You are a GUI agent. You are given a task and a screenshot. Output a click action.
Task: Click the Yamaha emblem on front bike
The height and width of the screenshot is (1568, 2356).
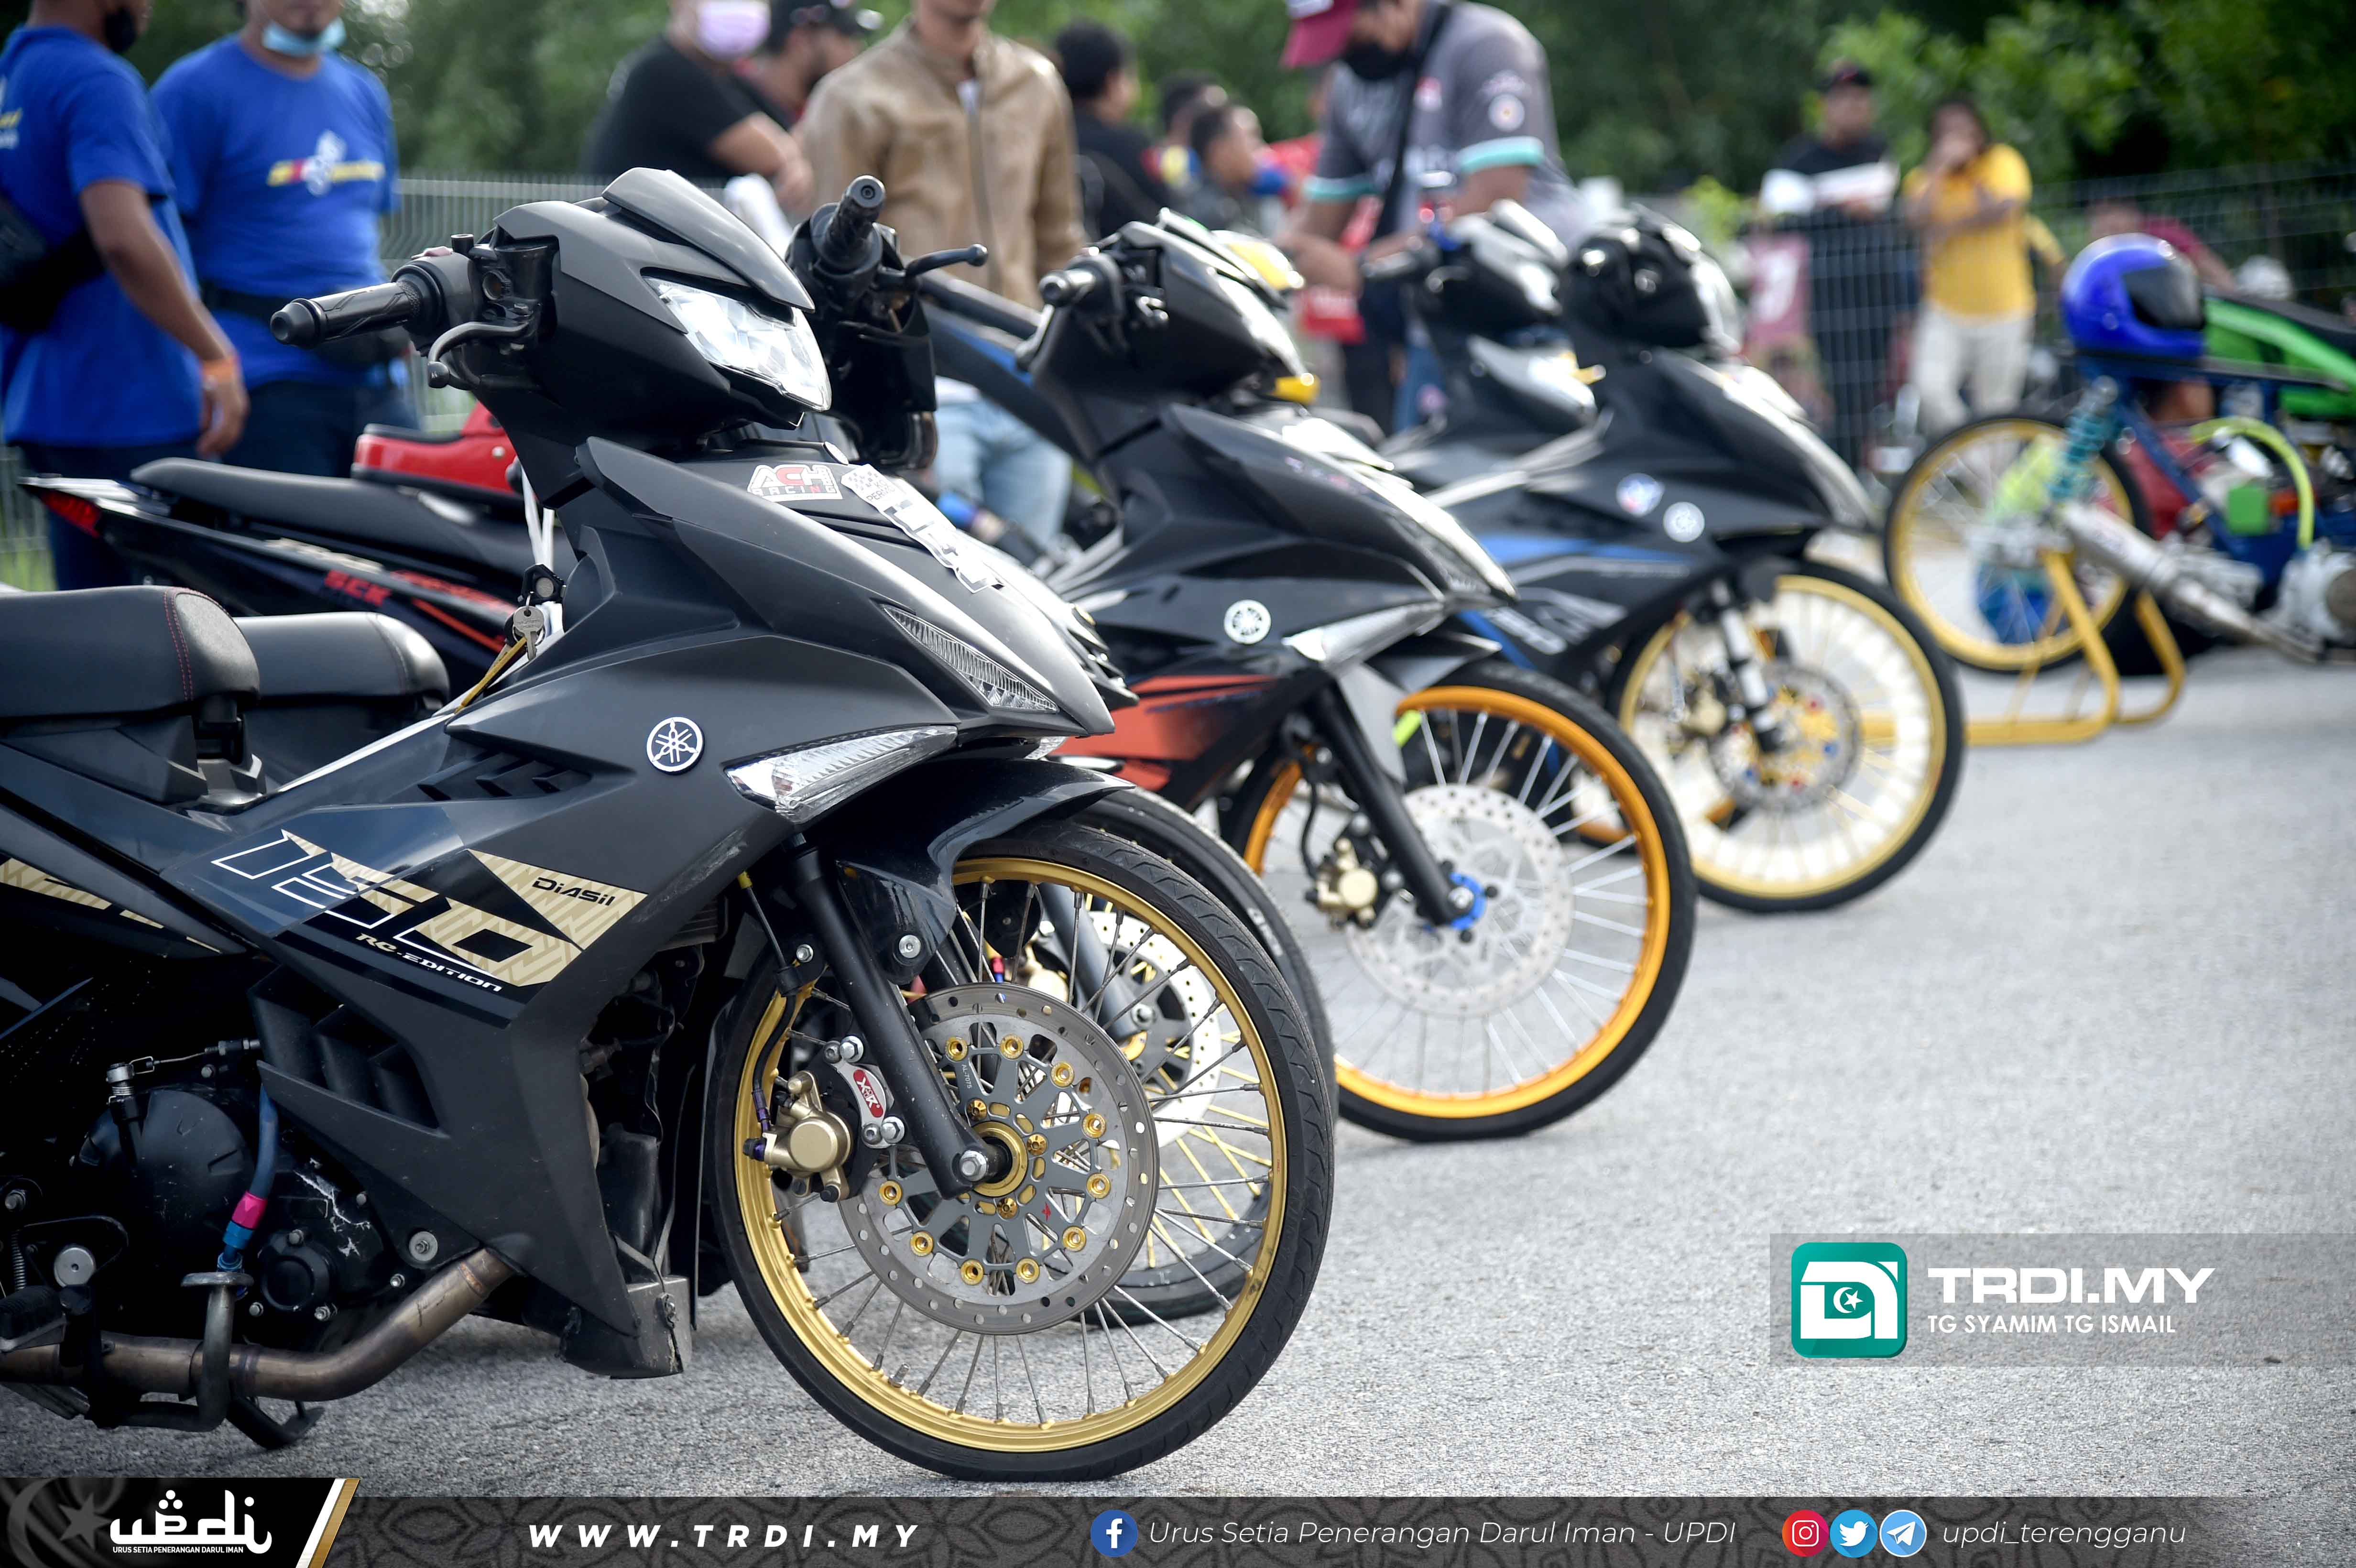(674, 744)
